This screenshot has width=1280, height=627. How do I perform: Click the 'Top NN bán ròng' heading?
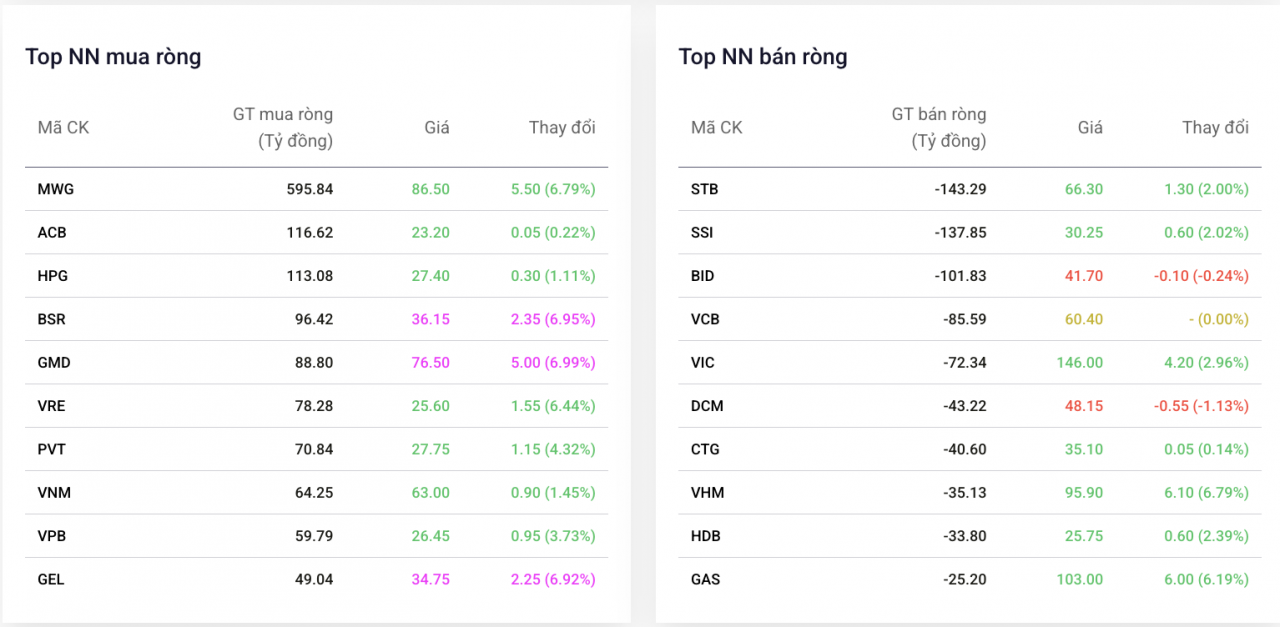[763, 56]
